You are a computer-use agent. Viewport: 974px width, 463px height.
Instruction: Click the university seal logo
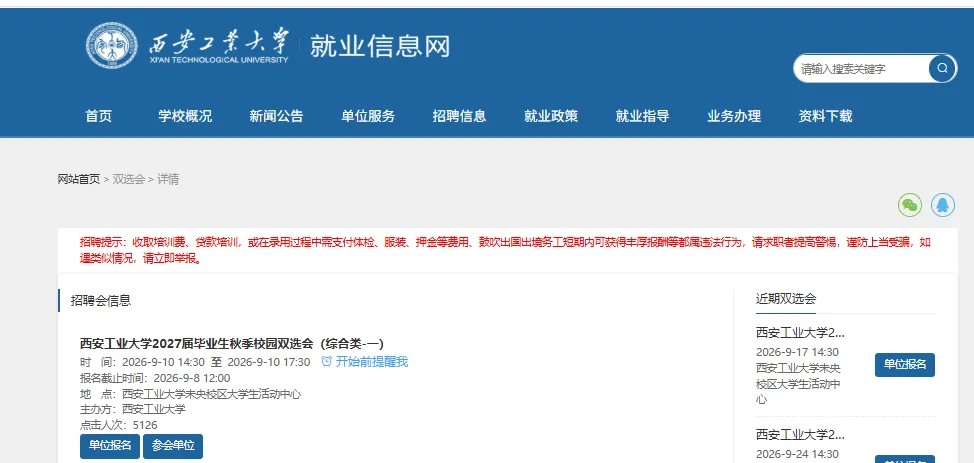point(112,46)
